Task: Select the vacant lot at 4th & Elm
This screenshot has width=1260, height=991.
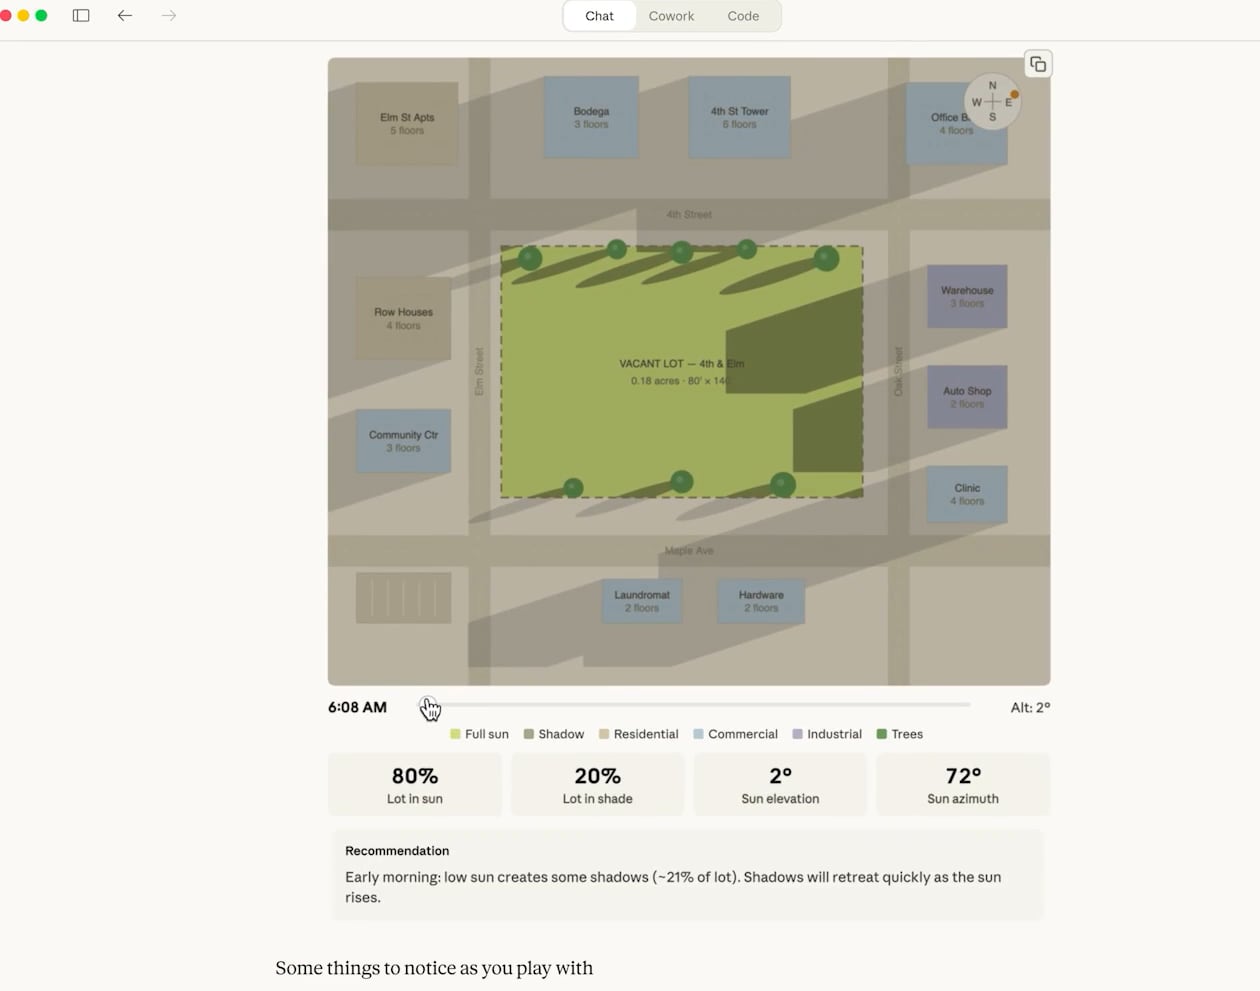Action: click(x=680, y=372)
